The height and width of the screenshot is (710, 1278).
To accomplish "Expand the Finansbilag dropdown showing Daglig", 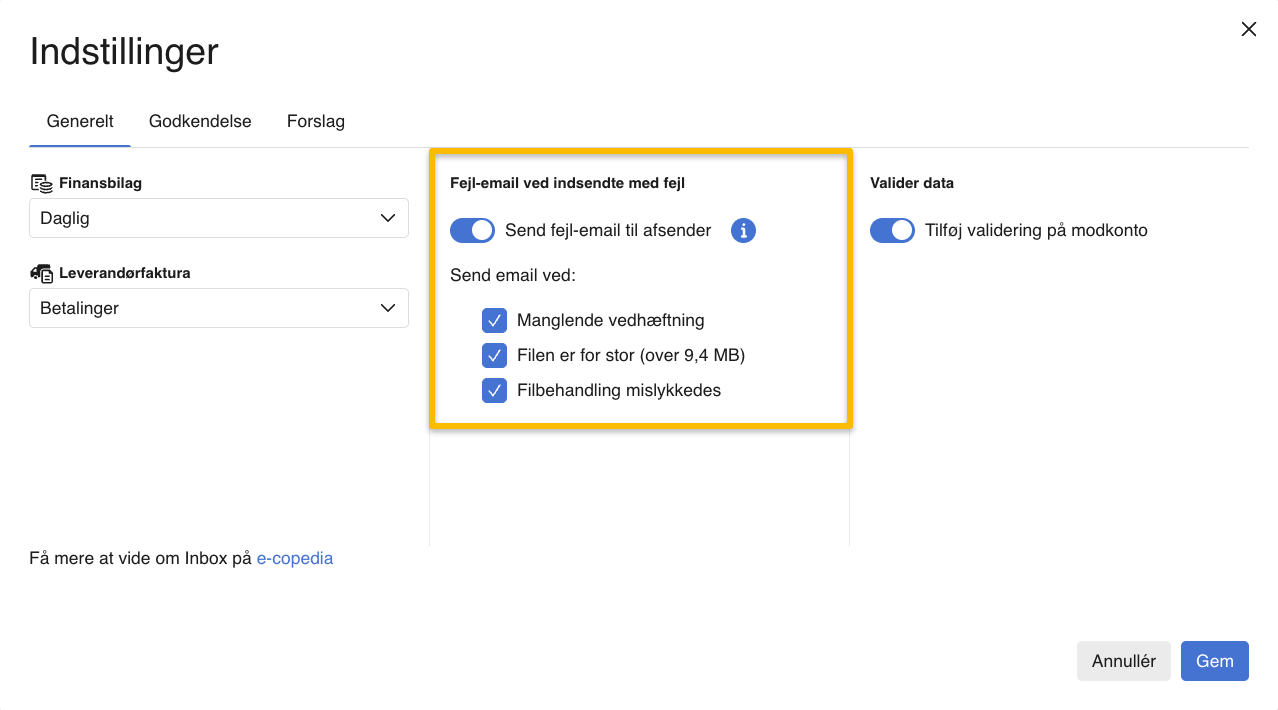I will coord(219,218).
